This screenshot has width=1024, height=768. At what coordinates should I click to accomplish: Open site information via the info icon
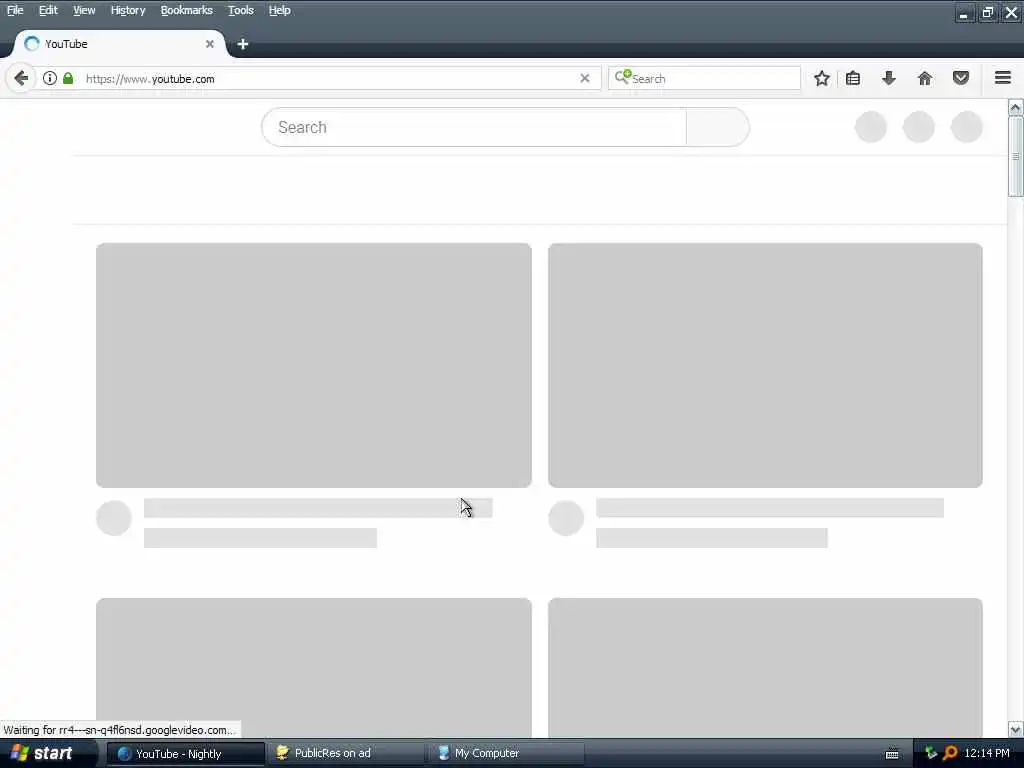click(50, 78)
